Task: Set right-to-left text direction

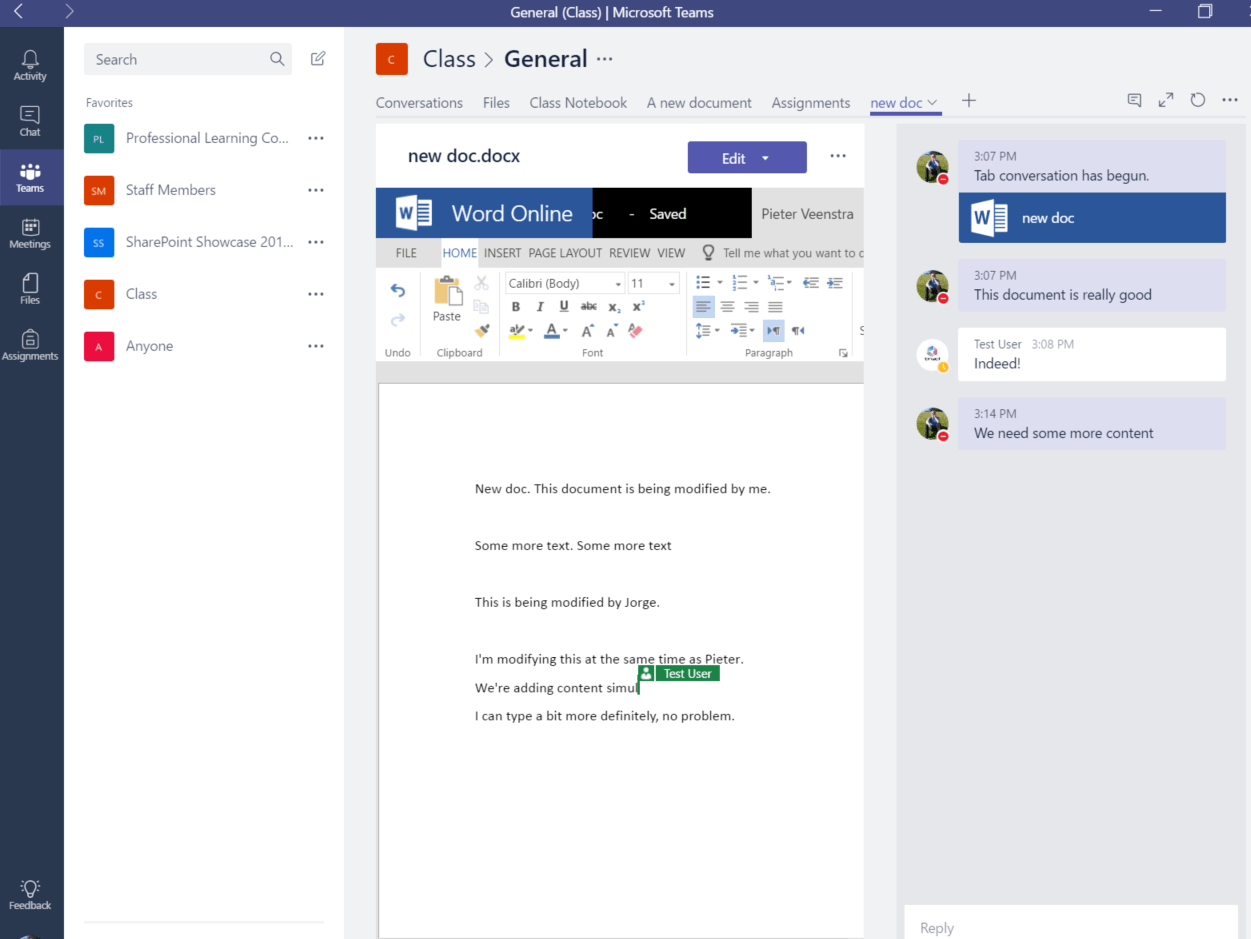Action: pyautogui.click(x=798, y=331)
